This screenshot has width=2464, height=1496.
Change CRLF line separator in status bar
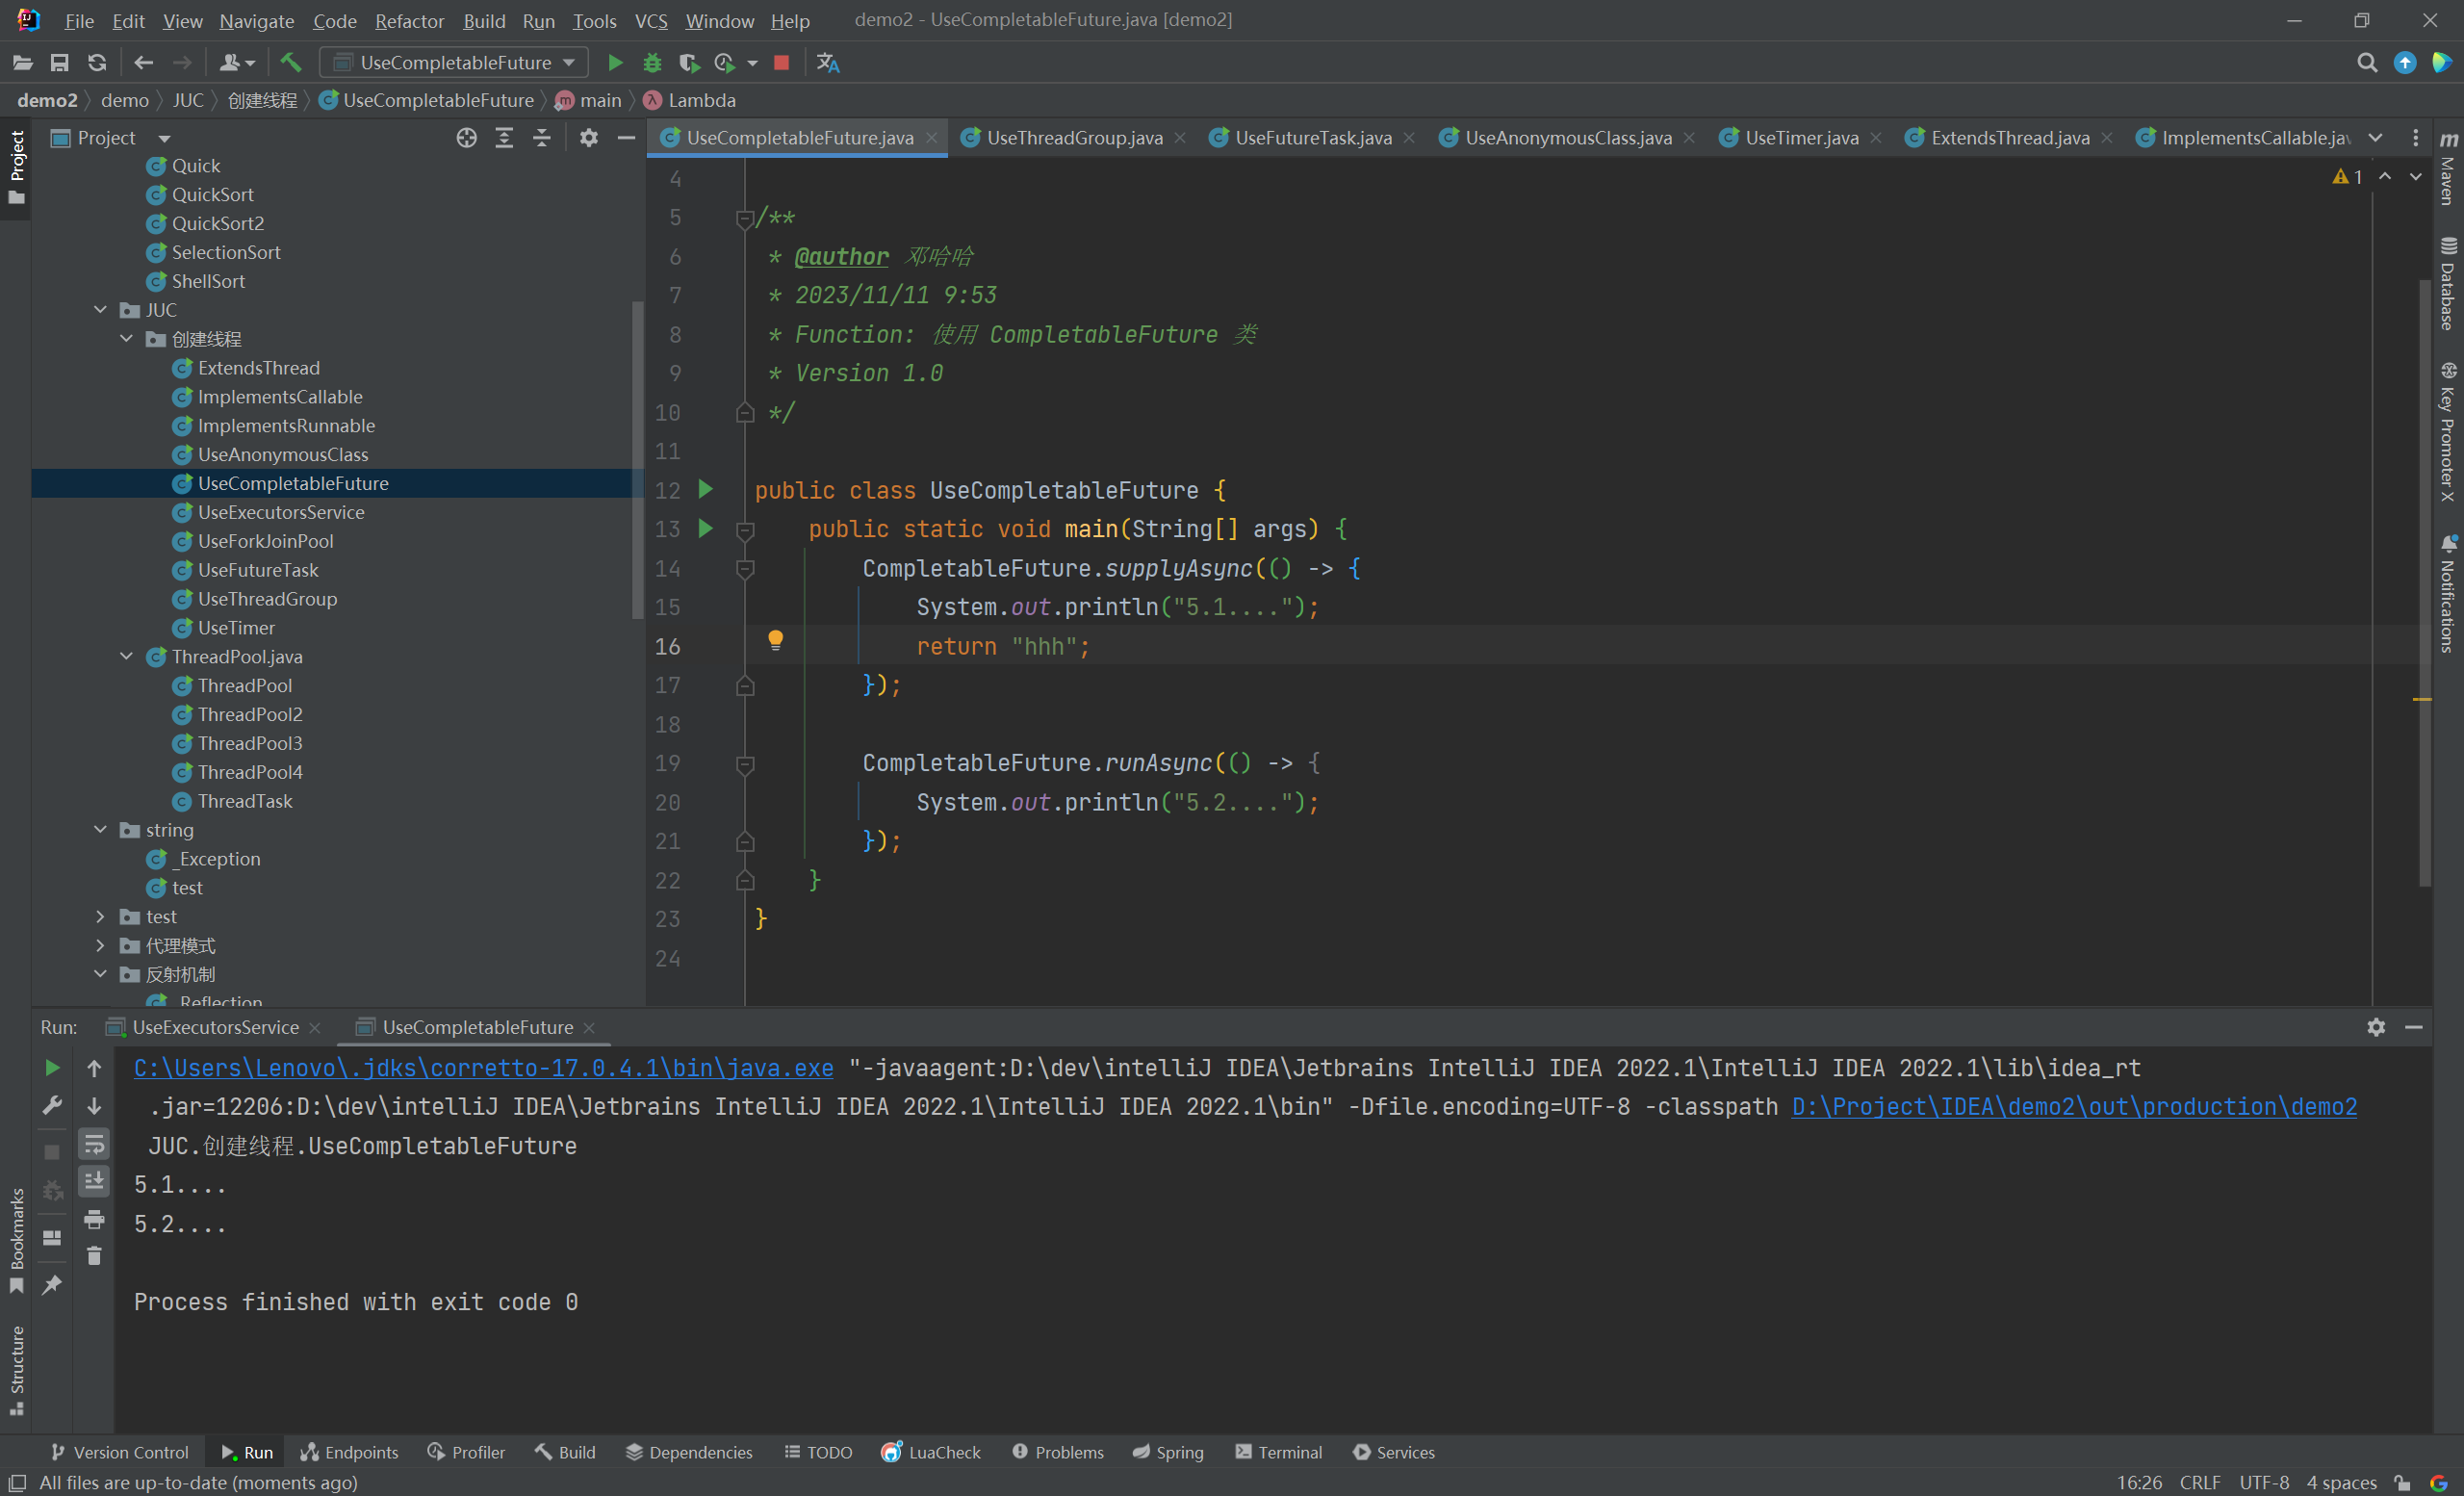[2200, 1482]
